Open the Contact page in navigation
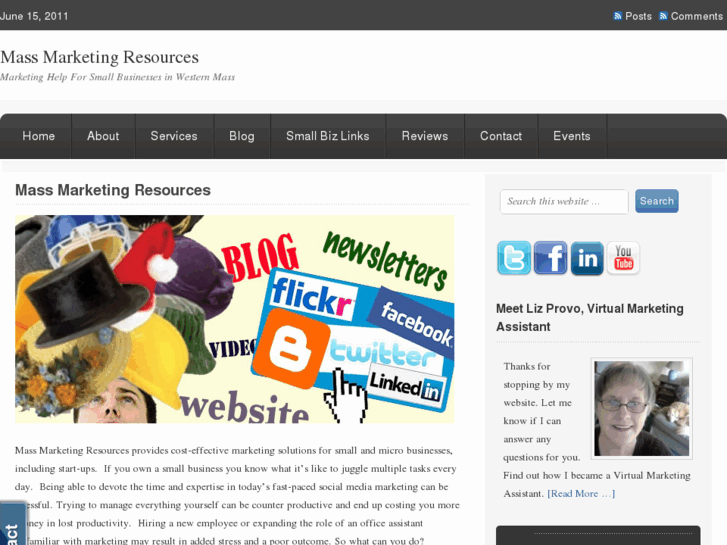The width and height of the screenshot is (727, 545). pyautogui.click(x=501, y=136)
